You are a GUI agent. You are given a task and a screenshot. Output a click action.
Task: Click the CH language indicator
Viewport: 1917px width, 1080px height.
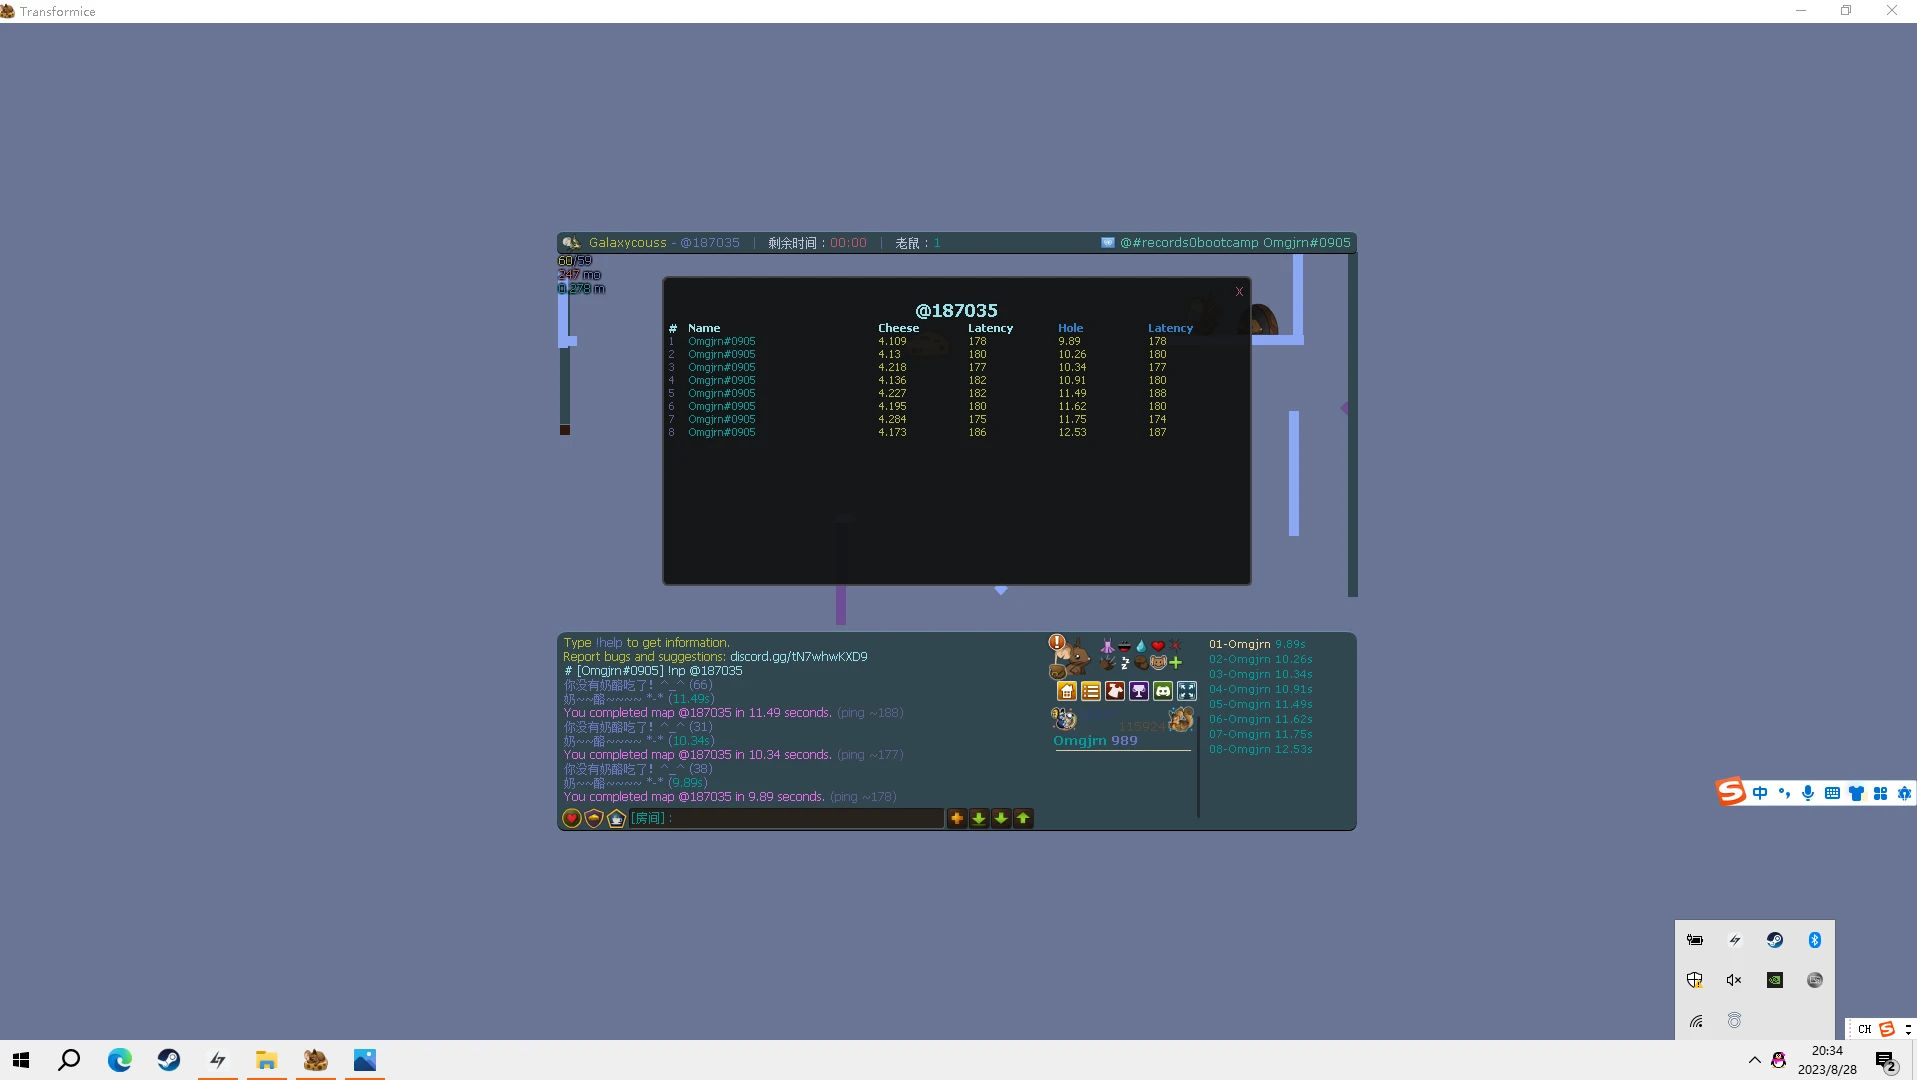click(x=1864, y=1029)
